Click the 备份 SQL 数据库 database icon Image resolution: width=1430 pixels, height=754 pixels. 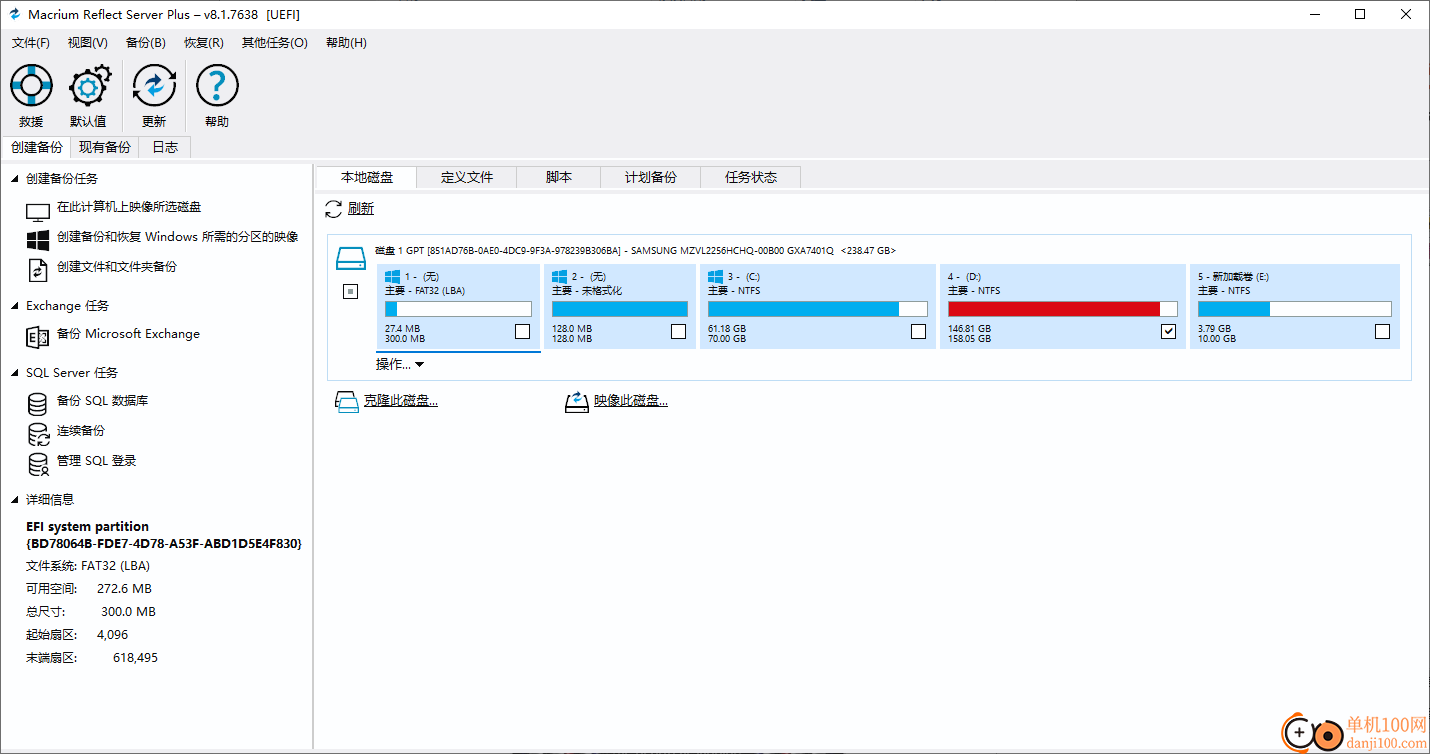coord(38,404)
